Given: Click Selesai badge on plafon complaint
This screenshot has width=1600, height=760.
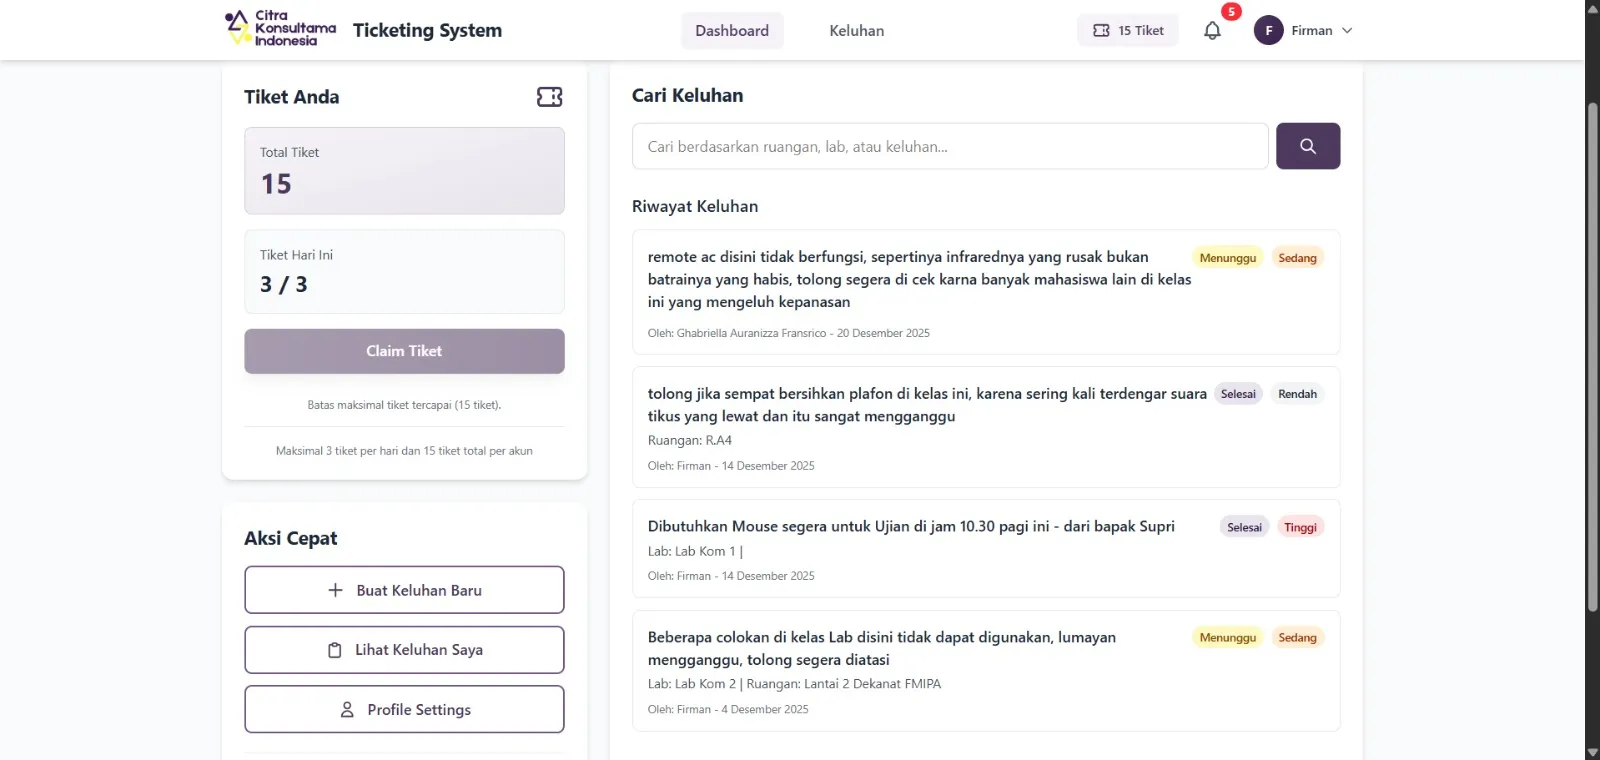Looking at the screenshot, I should pos(1238,394).
